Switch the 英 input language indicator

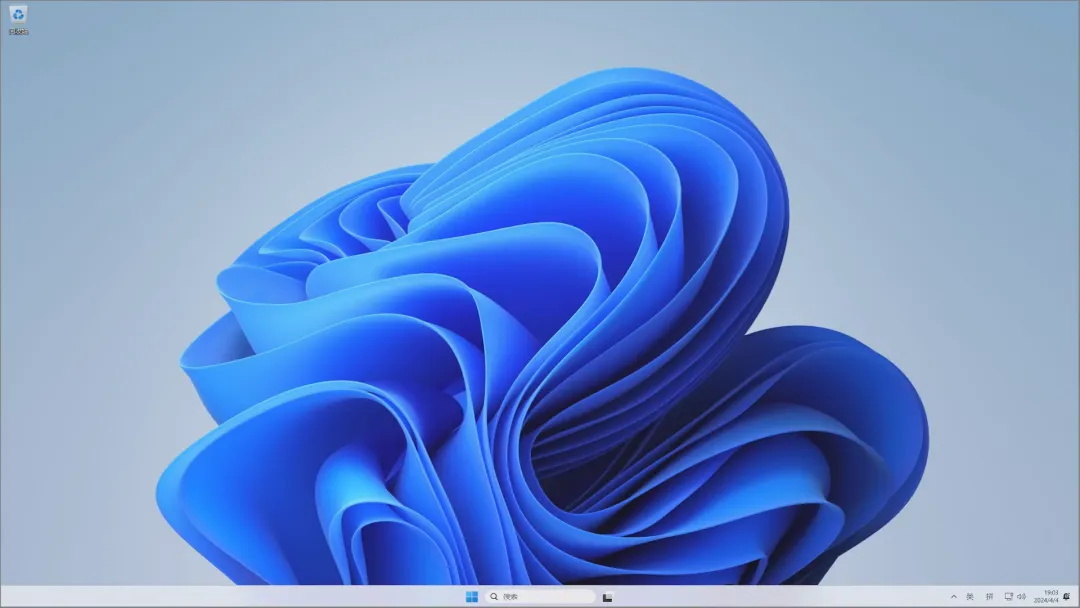[970, 597]
